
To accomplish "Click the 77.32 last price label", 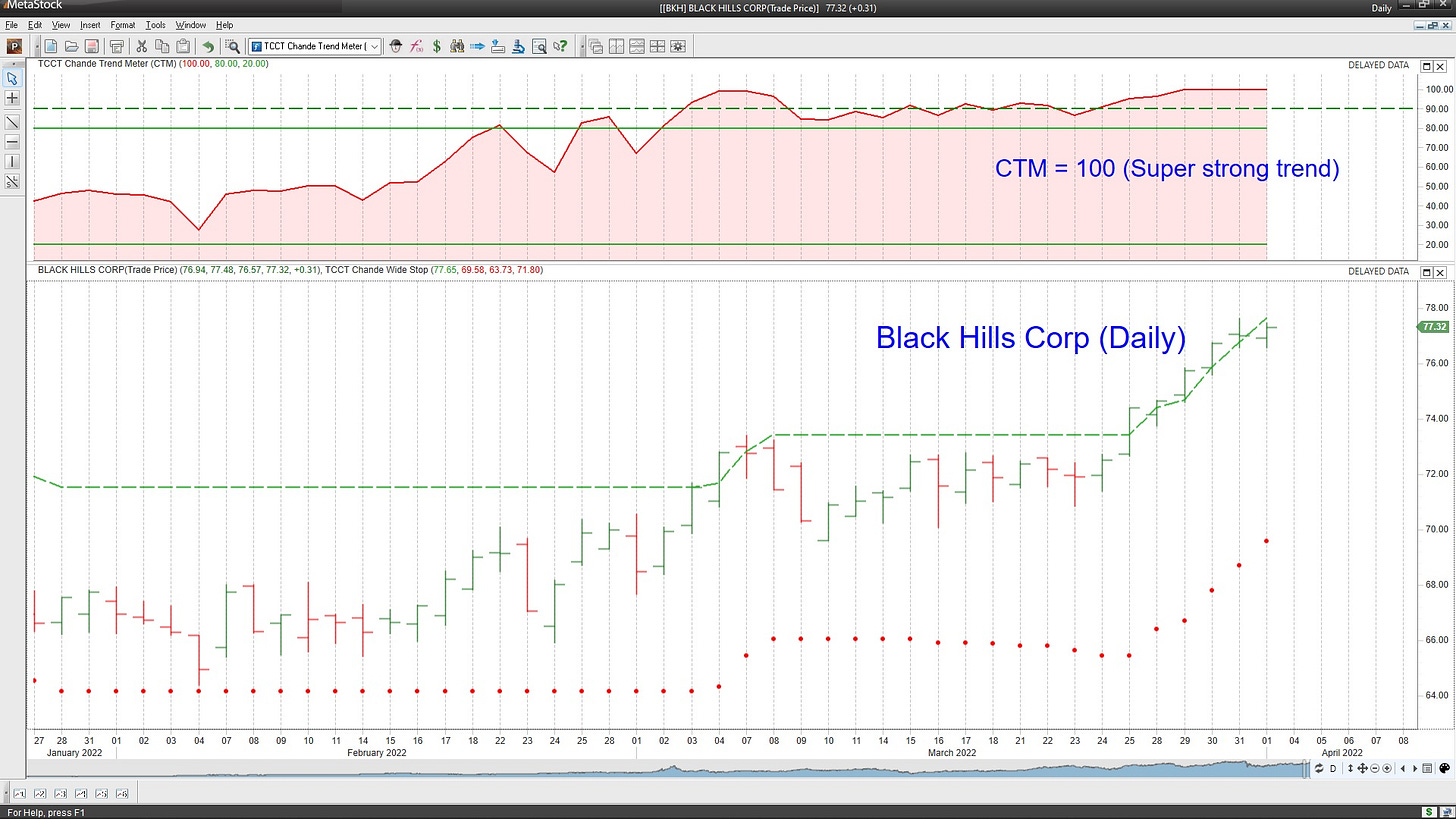I will point(1433,327).
